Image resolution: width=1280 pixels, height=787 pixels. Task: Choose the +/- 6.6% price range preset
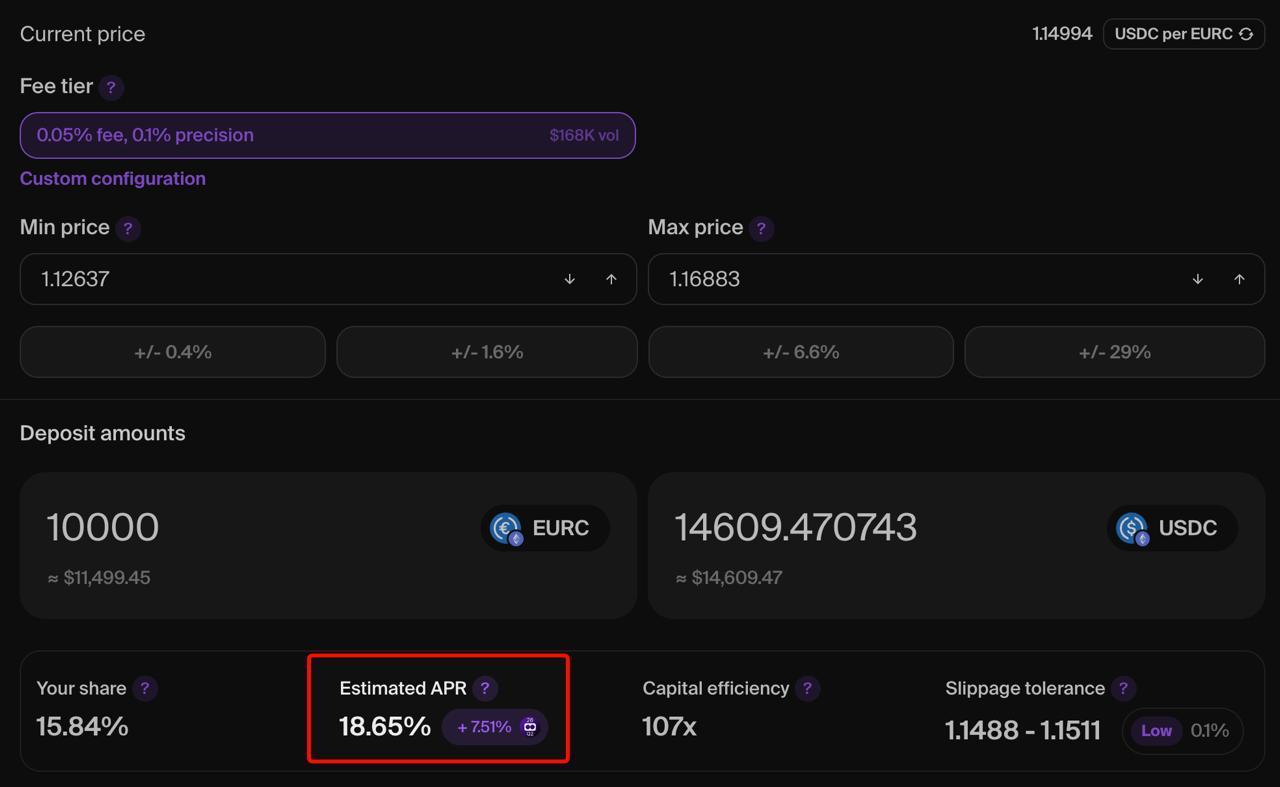(800, 352)
